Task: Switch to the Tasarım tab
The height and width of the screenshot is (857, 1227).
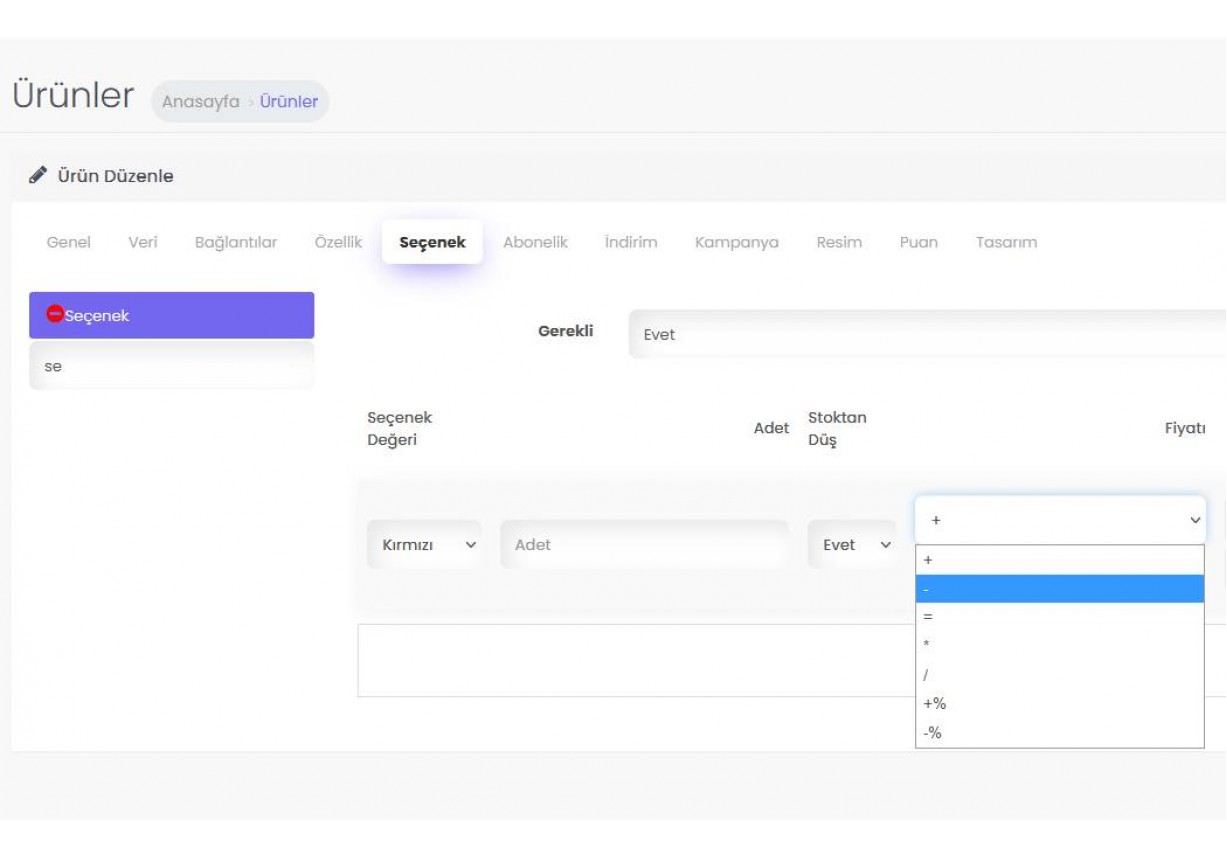Action: coord(1006,241)
